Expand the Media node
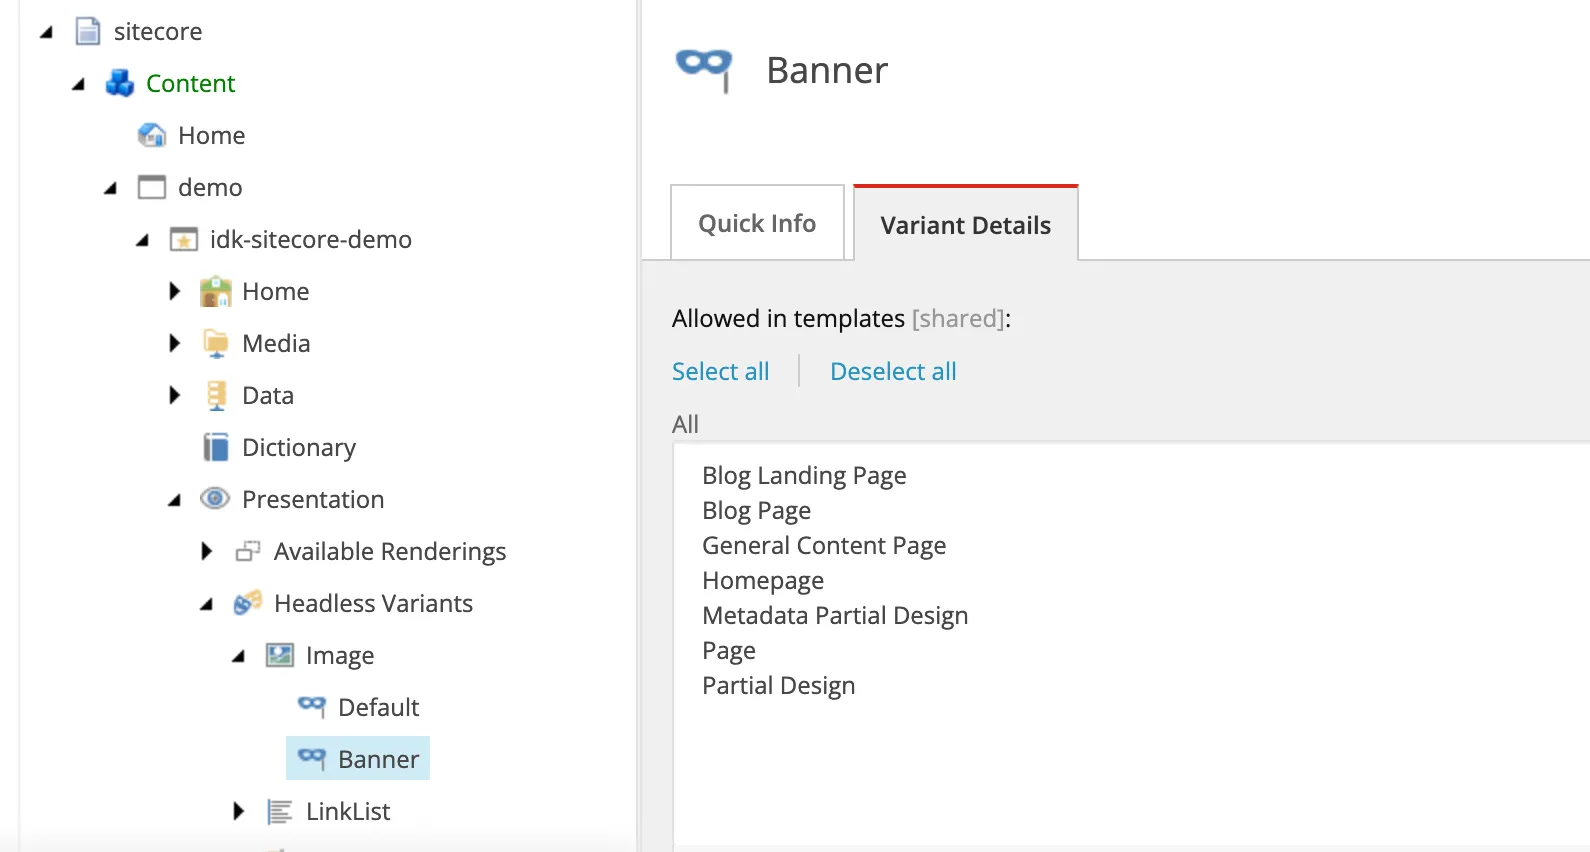 [175, 343]
